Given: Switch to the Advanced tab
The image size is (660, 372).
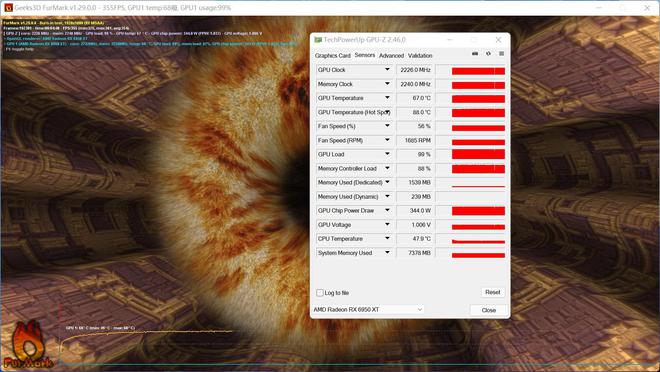Looking at the screenshot, I should [391, 56].
